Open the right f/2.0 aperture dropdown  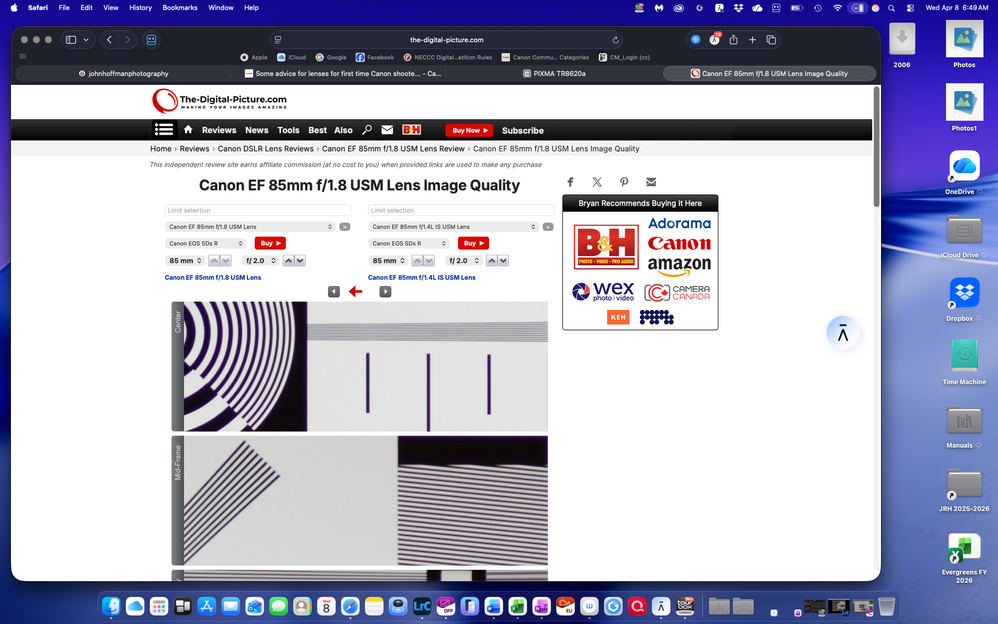coord(464,260)
